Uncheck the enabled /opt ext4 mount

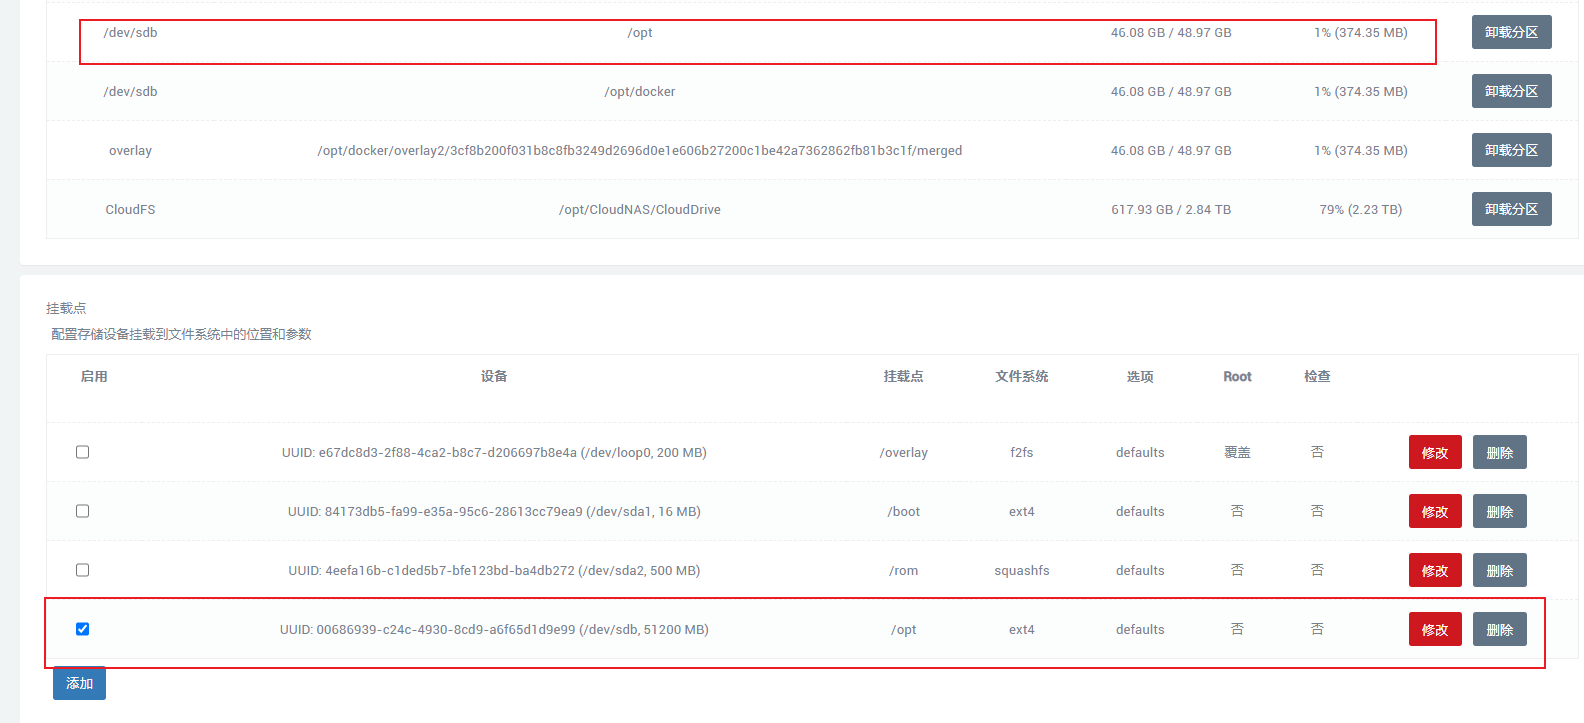coord(83,629)
